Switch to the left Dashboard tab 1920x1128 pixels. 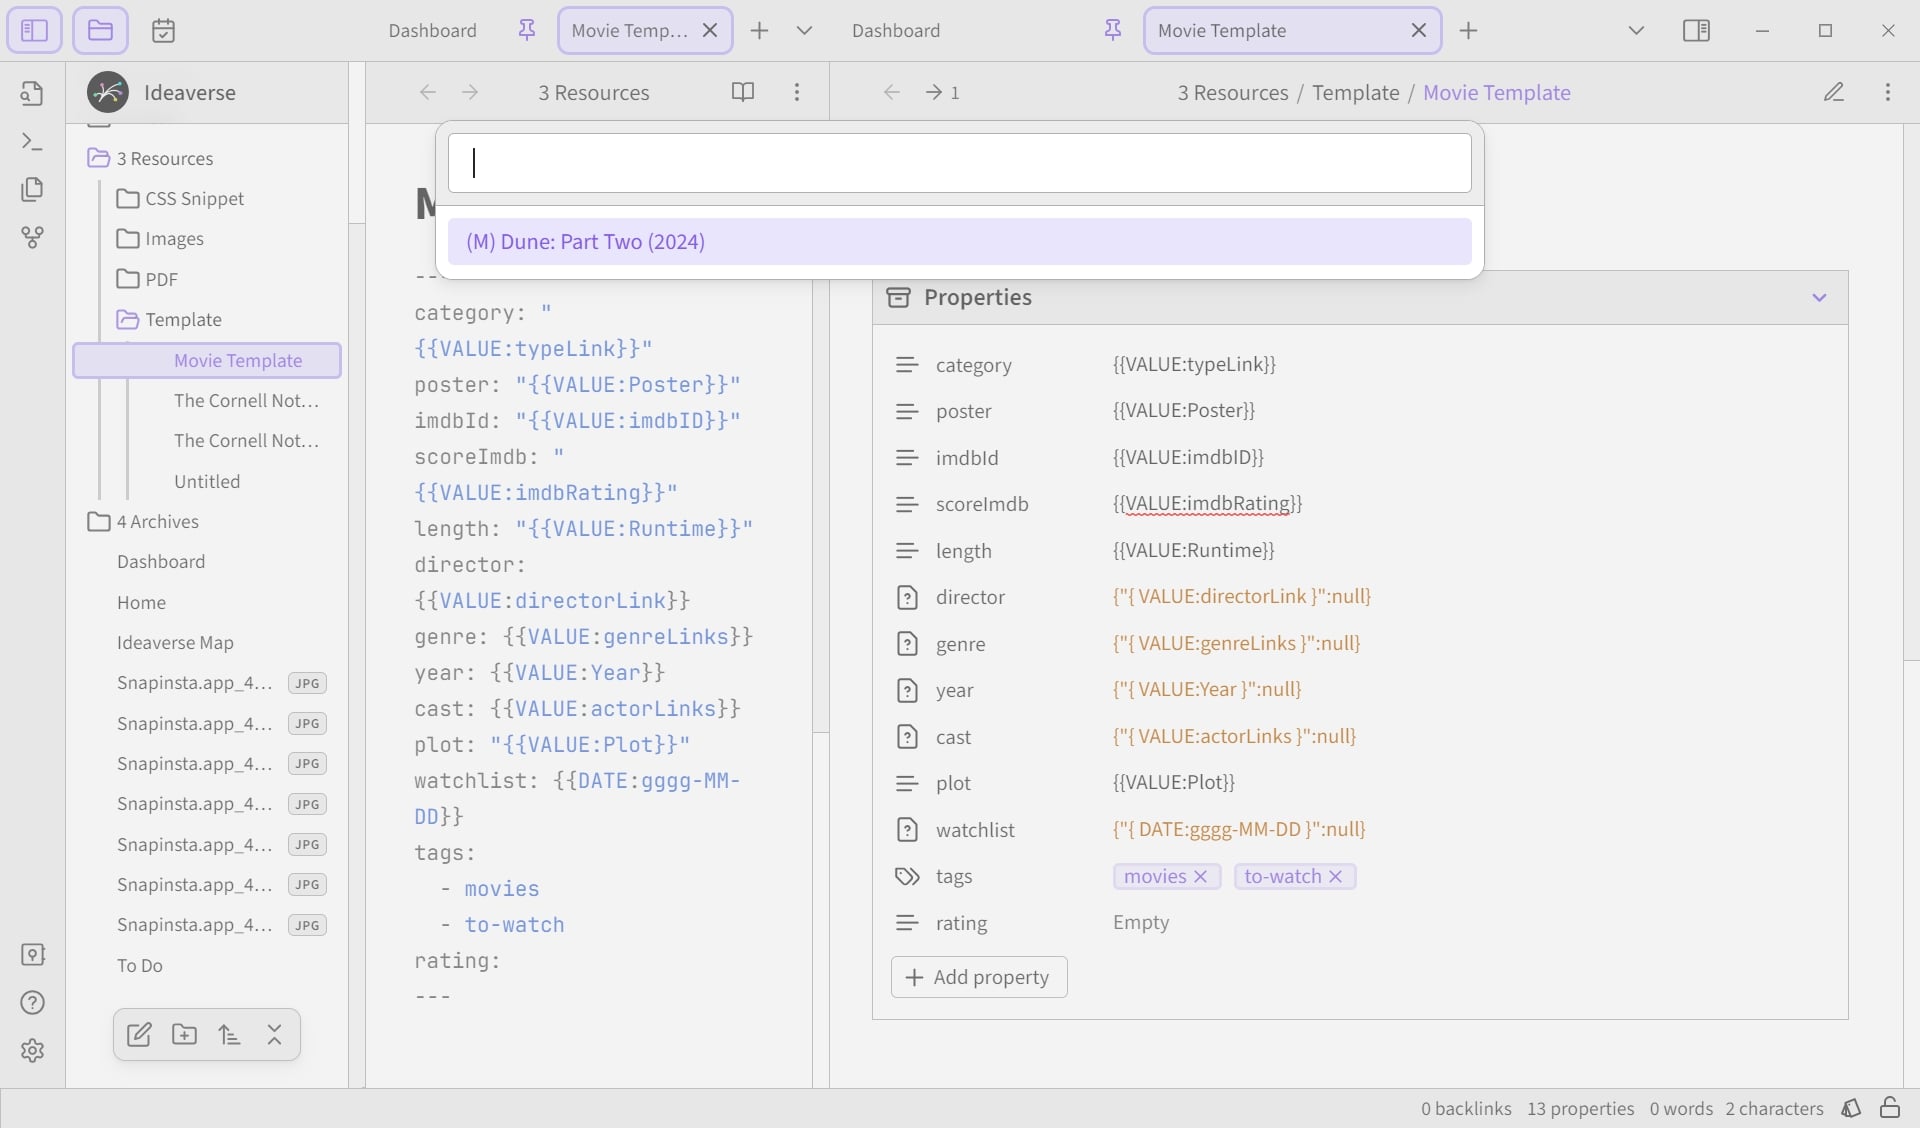(x=432, y=30)
